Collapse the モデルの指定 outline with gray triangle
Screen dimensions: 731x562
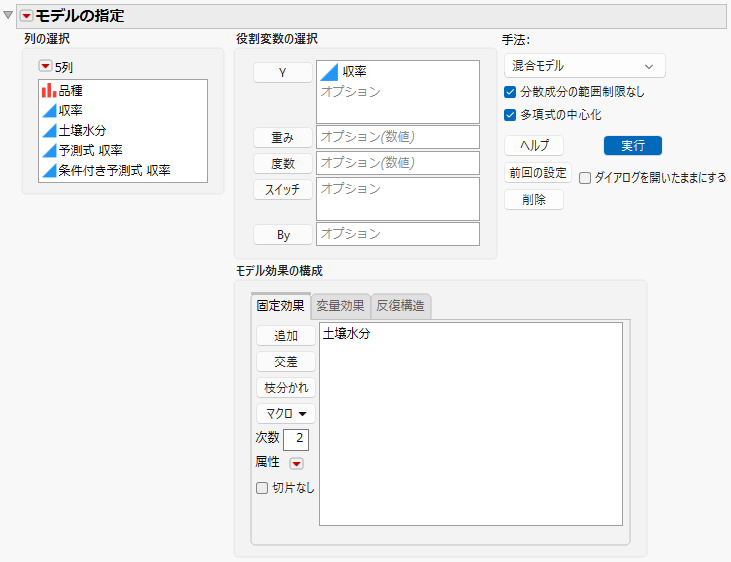tap(7, 15)
